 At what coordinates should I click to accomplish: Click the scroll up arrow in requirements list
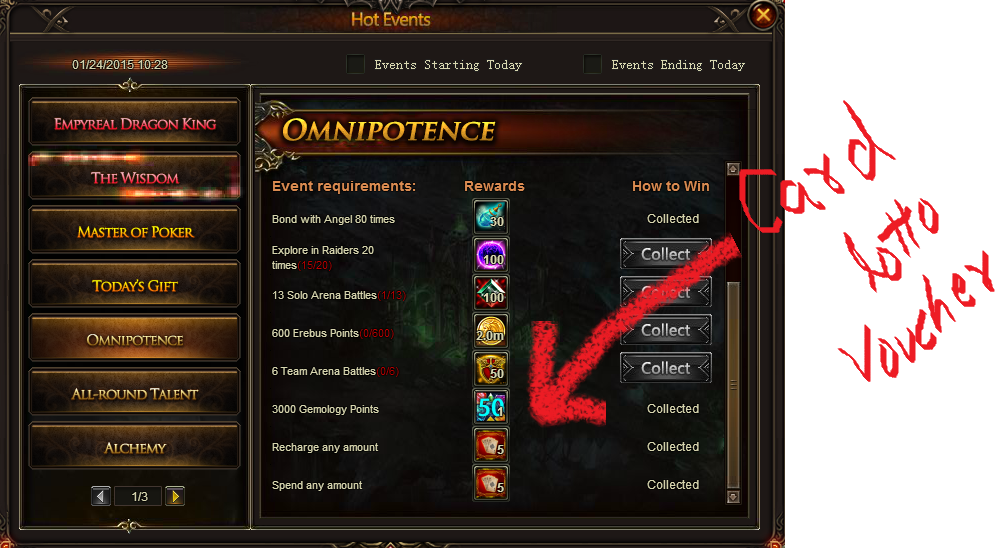tap(733, 169)
